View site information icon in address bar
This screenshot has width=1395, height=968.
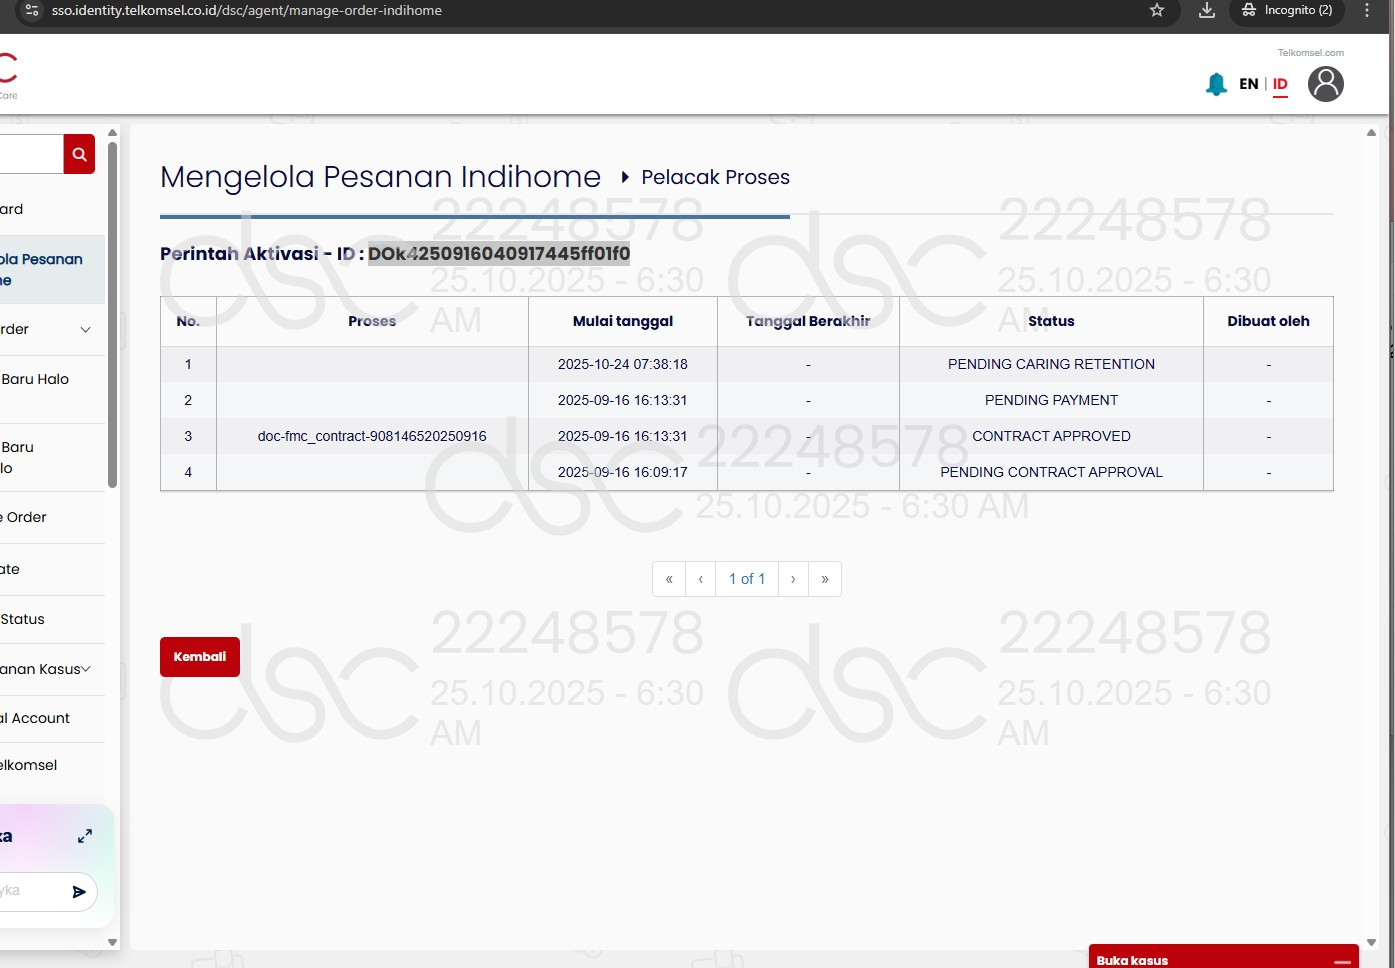tap(31, 10)
